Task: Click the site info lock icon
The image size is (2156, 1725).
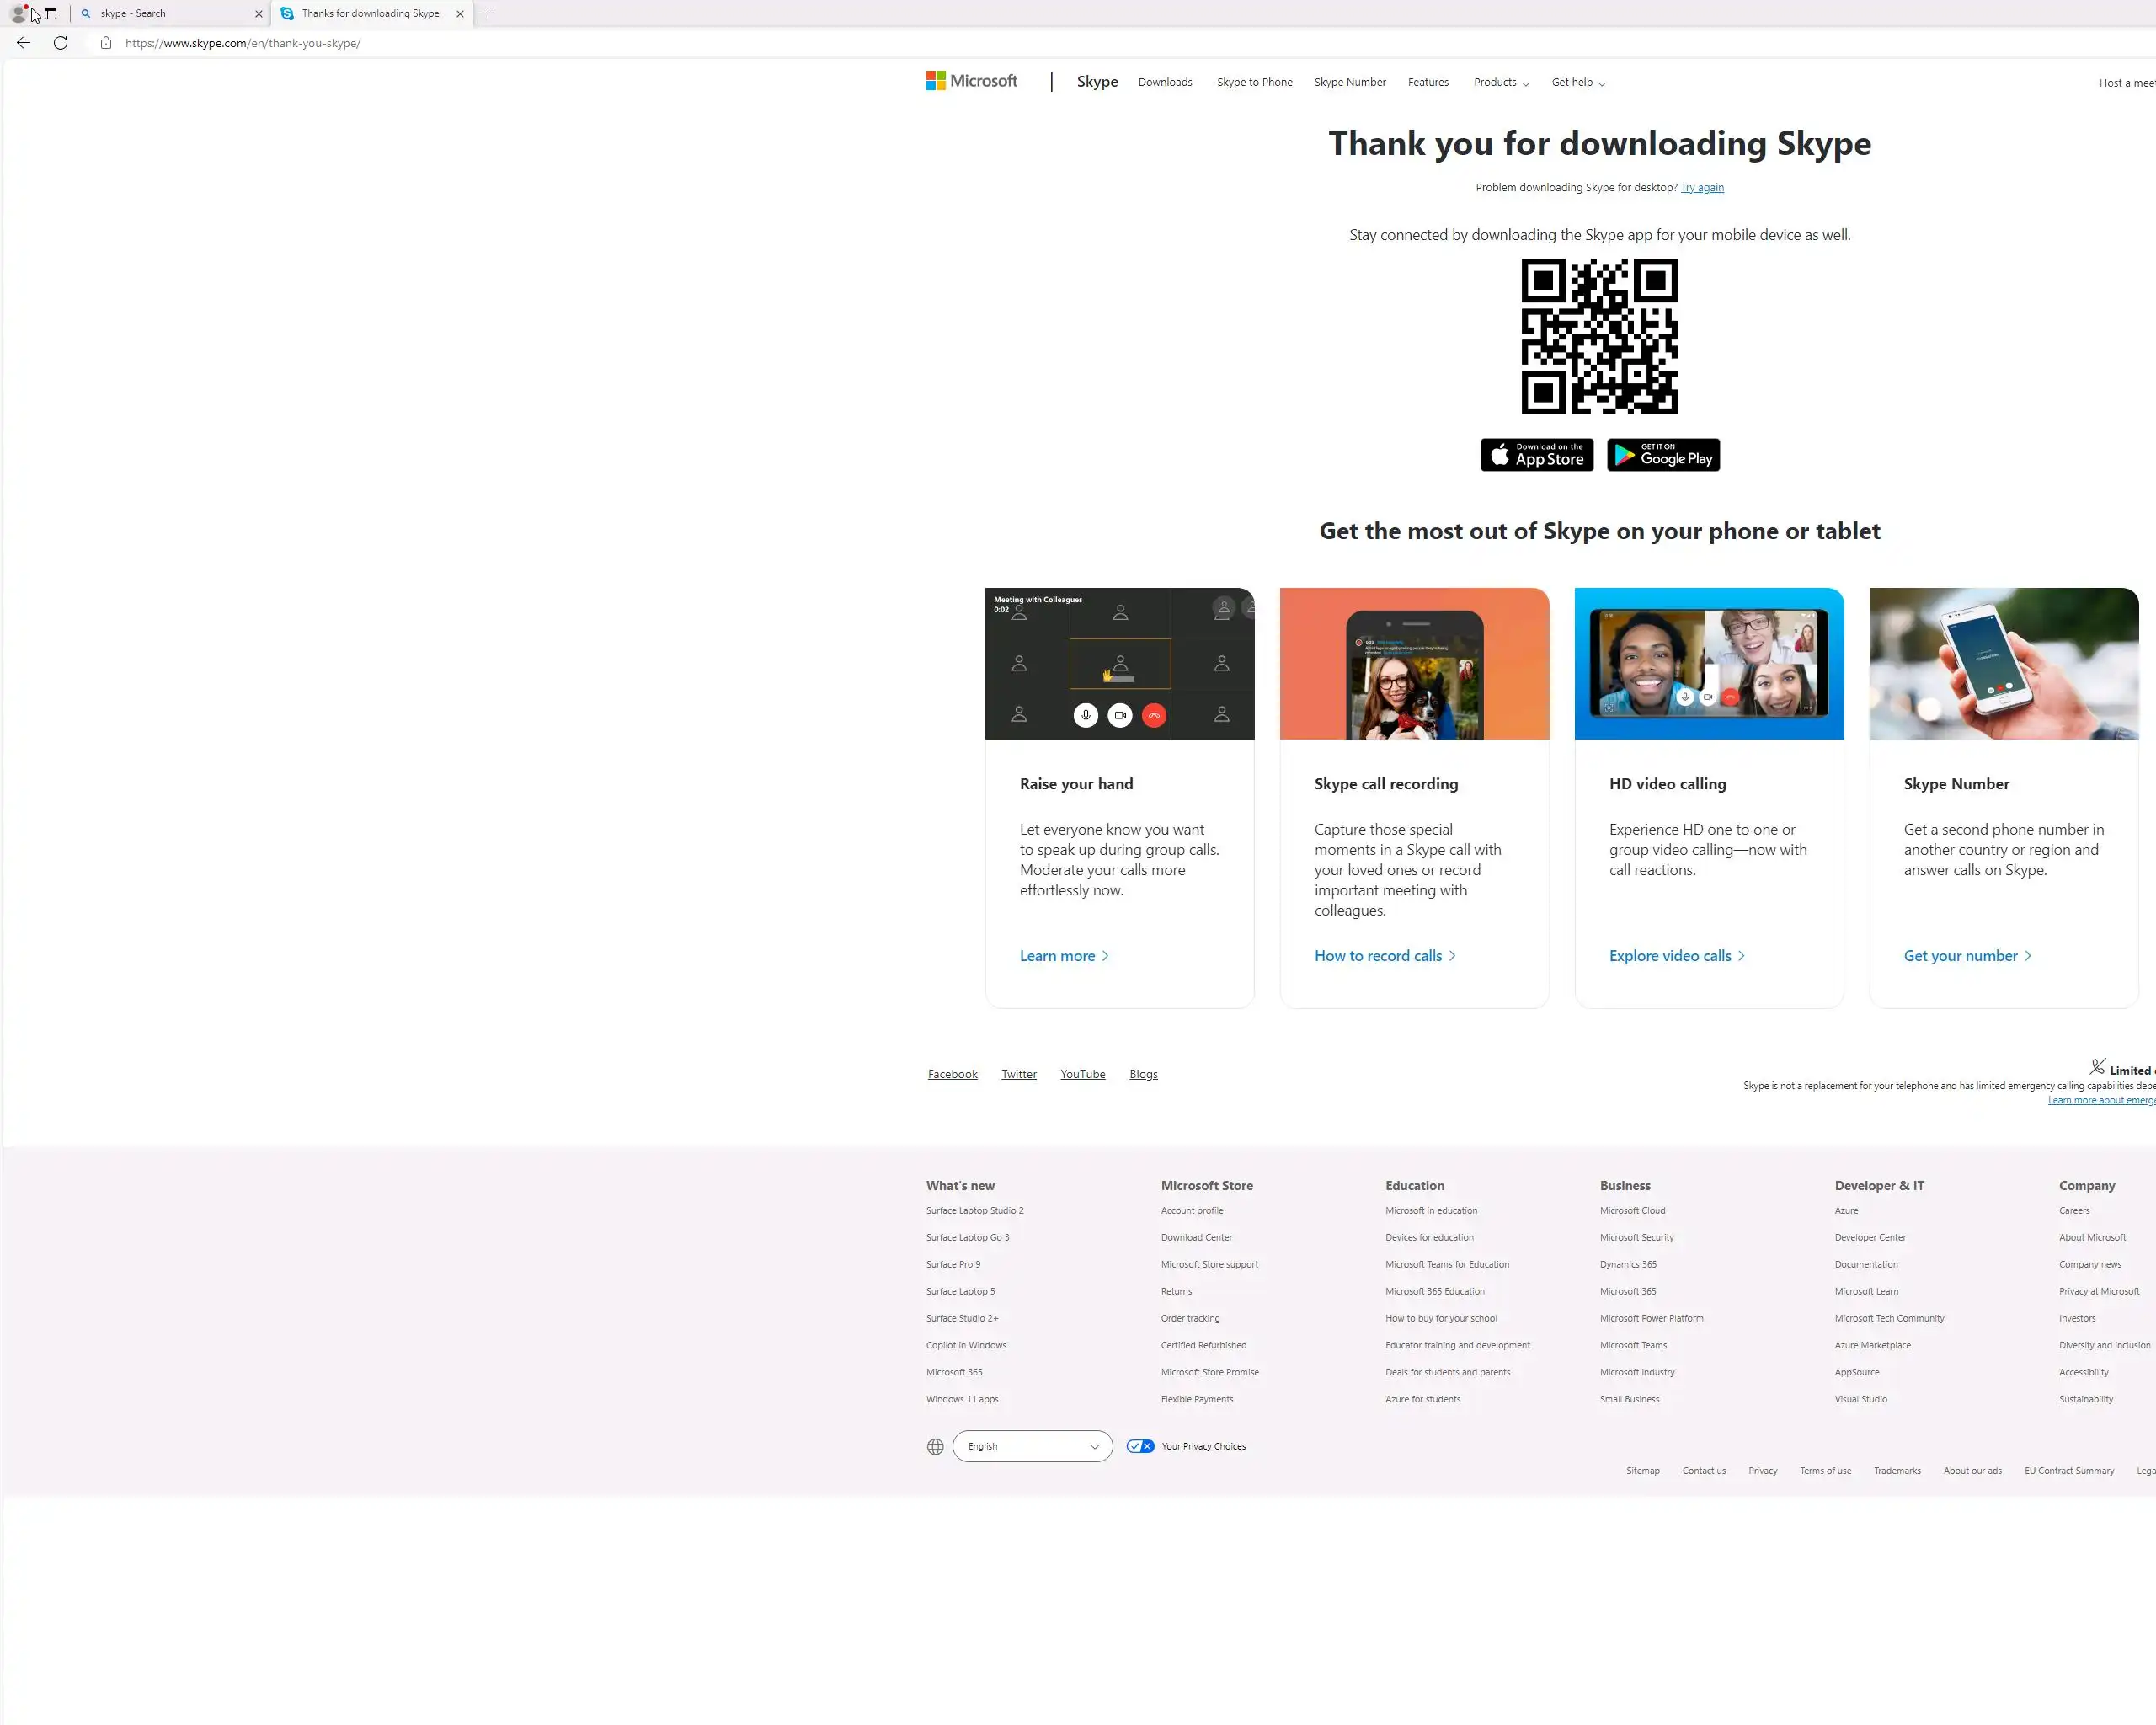Action: [x=106, y=43]
